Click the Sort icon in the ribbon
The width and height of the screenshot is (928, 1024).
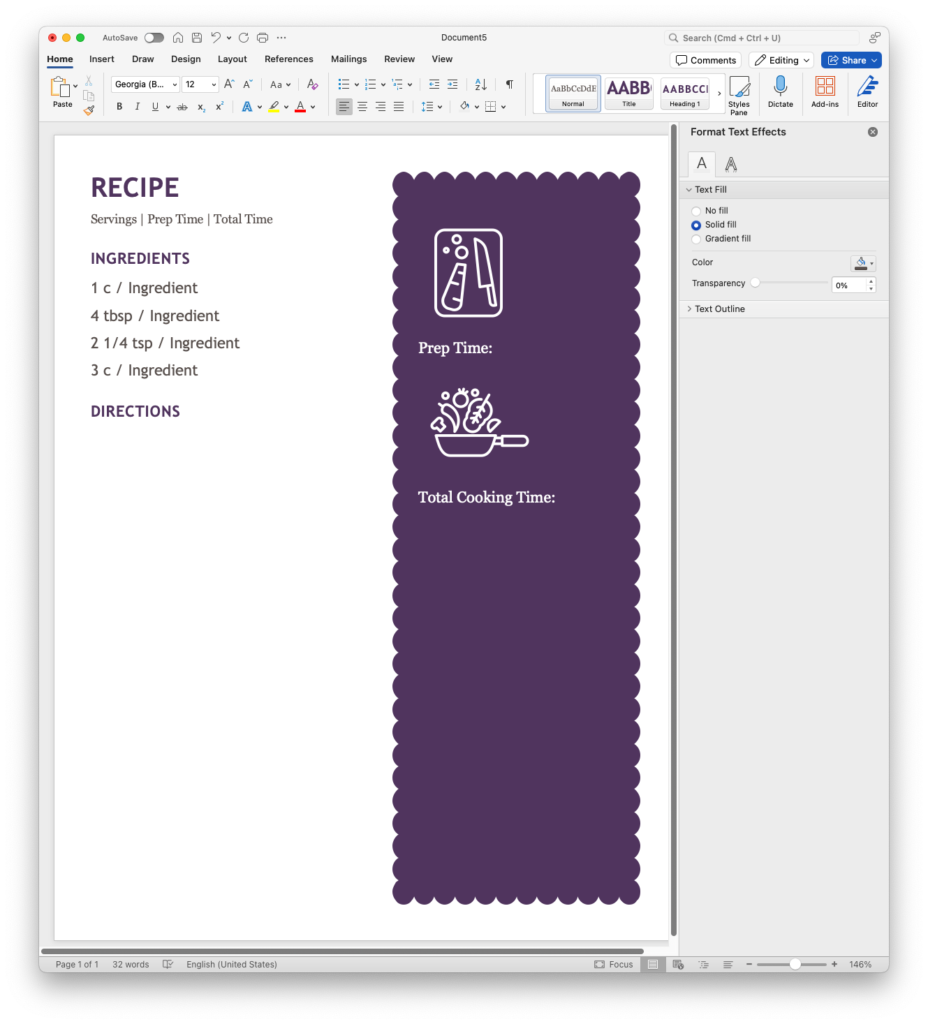[480, 84]
